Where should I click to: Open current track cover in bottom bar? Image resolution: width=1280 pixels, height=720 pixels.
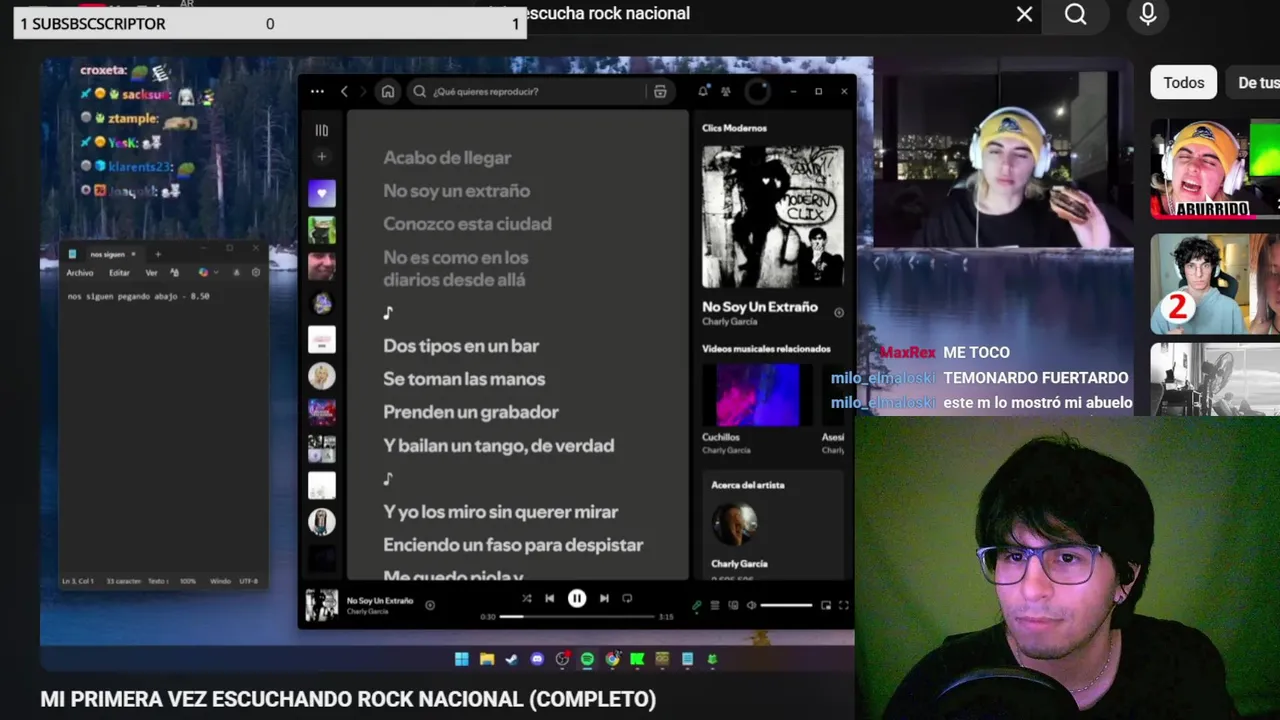pos(321,605)
